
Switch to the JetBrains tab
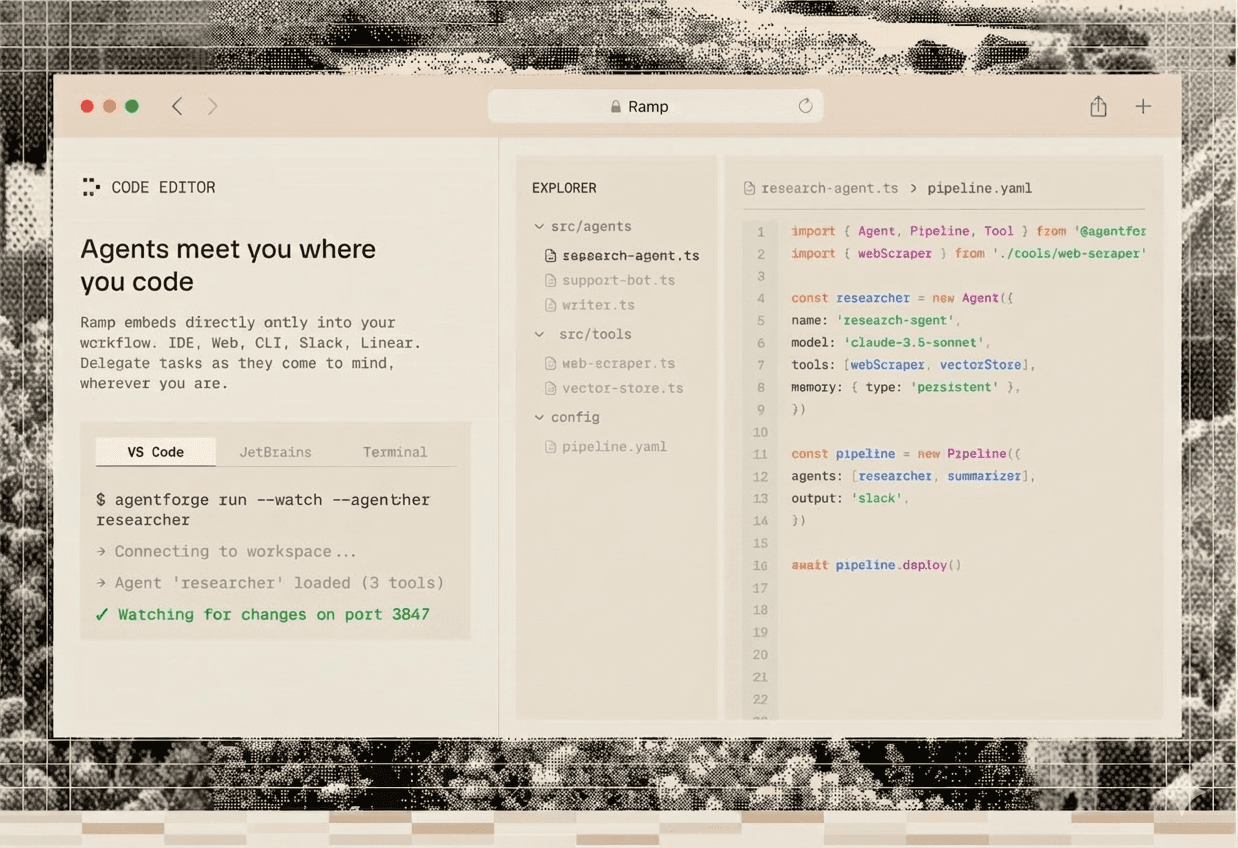point(275,452)
